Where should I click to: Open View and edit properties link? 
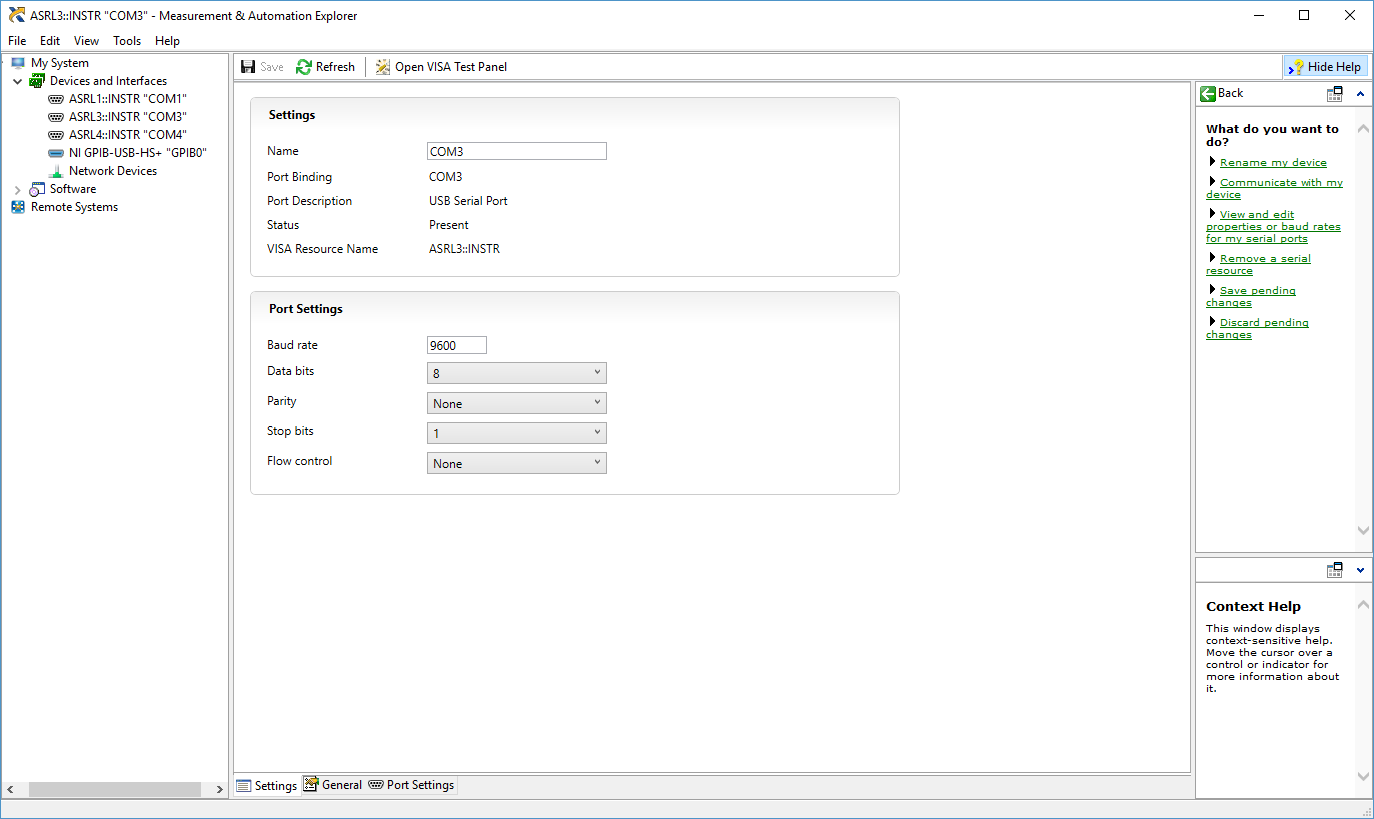coord(1273,226)
